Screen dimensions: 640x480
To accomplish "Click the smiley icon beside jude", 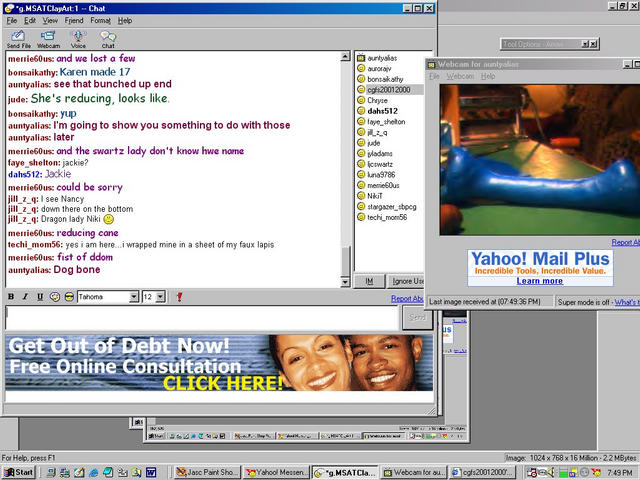I will point(361,143).
